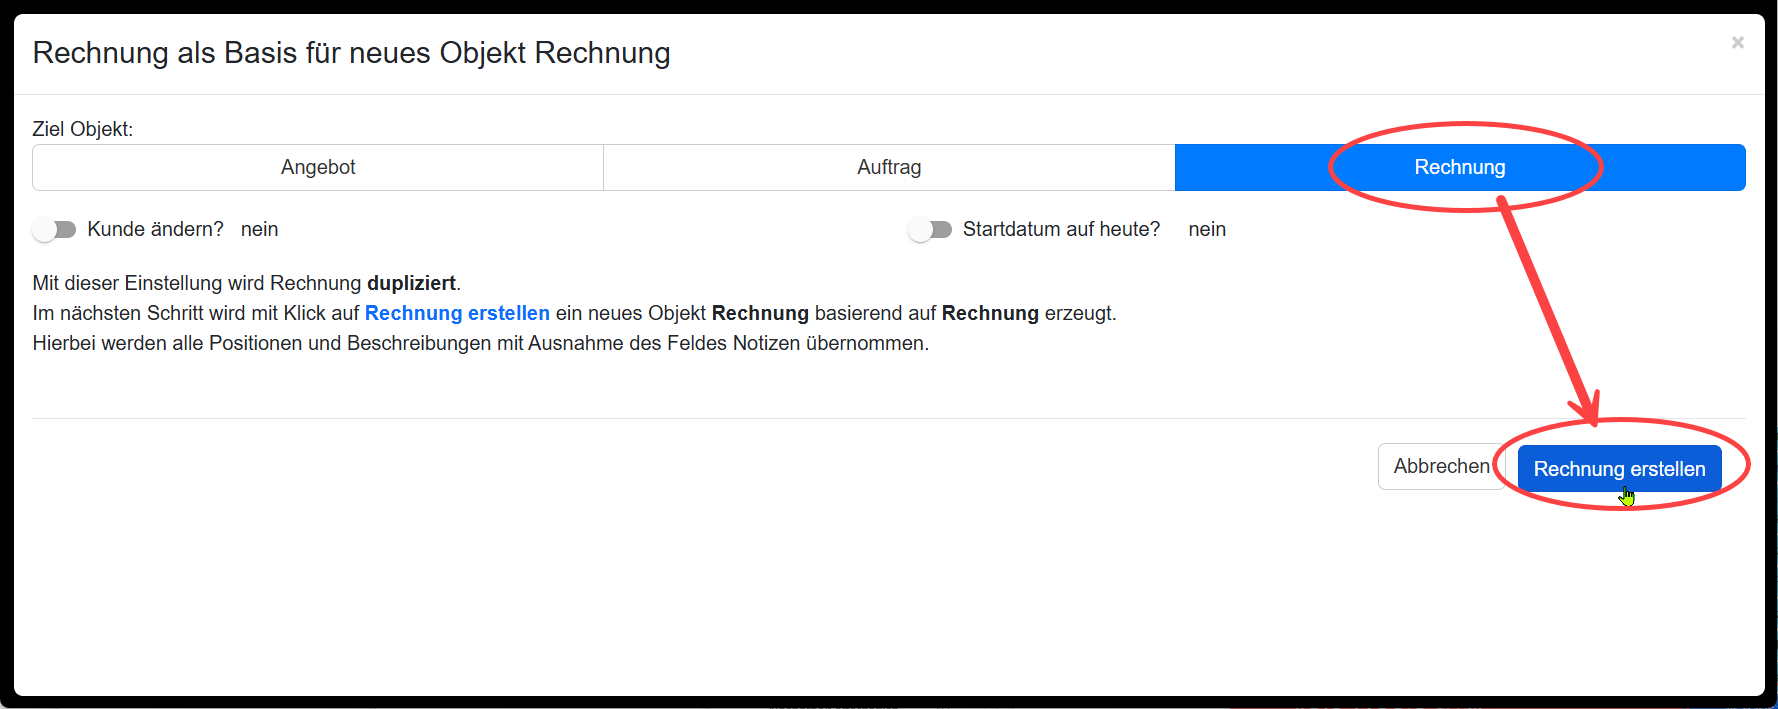1778x709 pixels.
Task: Select Rechnung as target object
Action: click(x=1460, y=167)
